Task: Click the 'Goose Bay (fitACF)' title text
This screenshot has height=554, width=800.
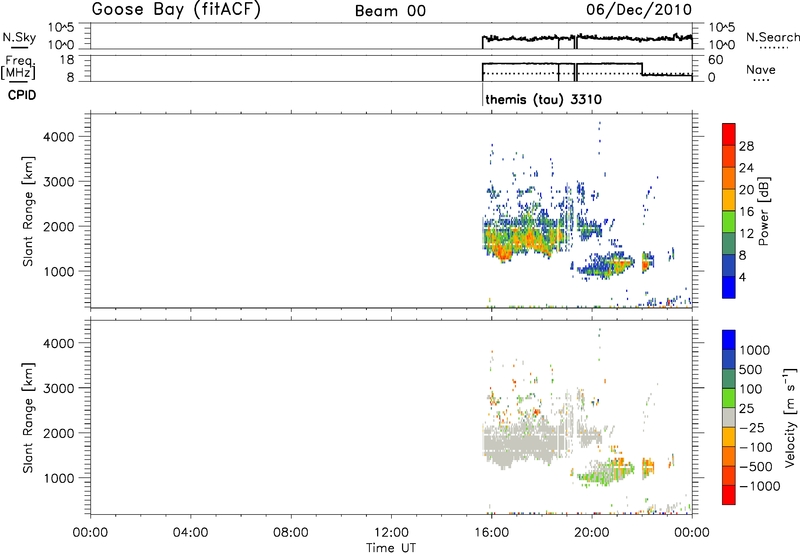Action: pyautogui.click(x=176, y=10)
